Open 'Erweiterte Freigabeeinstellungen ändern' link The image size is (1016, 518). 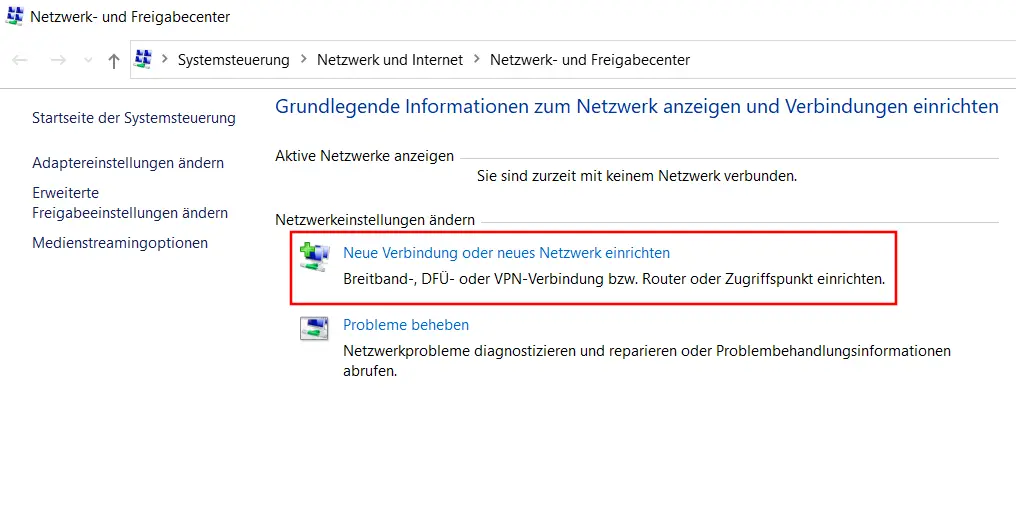click(x=130, y=203)
